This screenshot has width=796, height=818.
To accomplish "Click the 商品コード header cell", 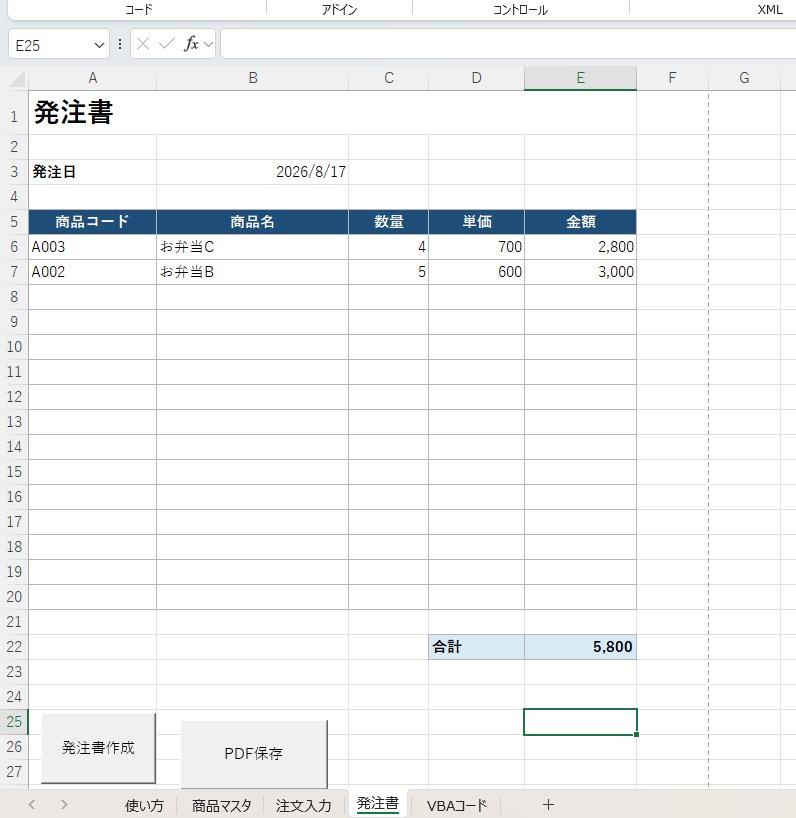I will pyautogui.click(x=92, y=222).
